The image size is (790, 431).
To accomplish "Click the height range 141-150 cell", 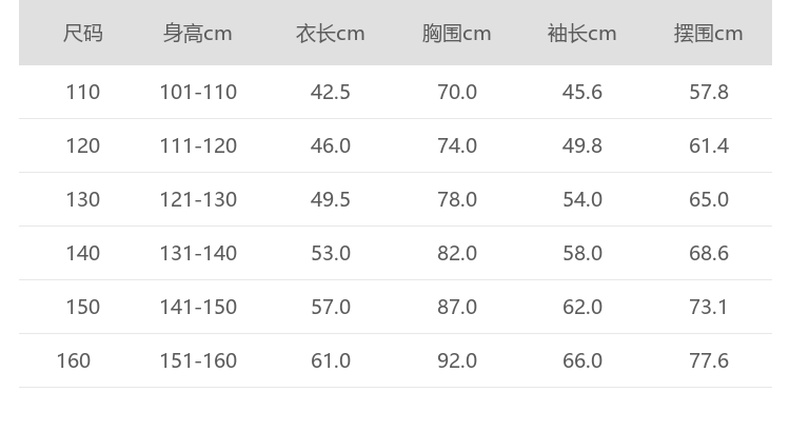I will [x=198, y=307].
